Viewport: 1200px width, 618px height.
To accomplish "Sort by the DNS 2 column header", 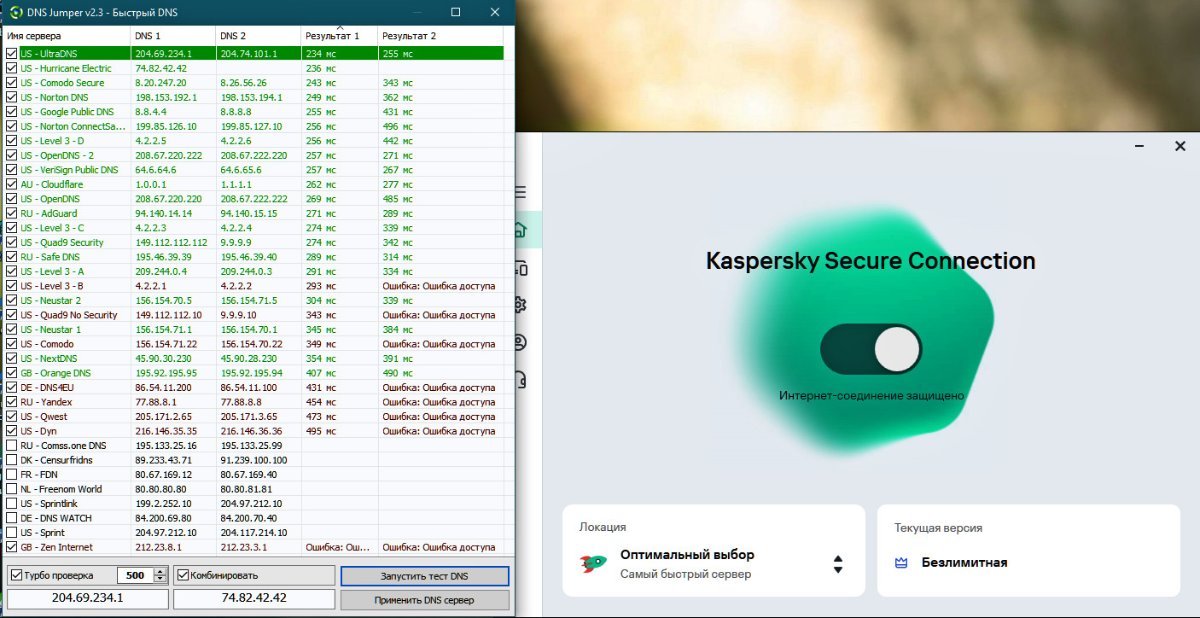I will 259,36.
